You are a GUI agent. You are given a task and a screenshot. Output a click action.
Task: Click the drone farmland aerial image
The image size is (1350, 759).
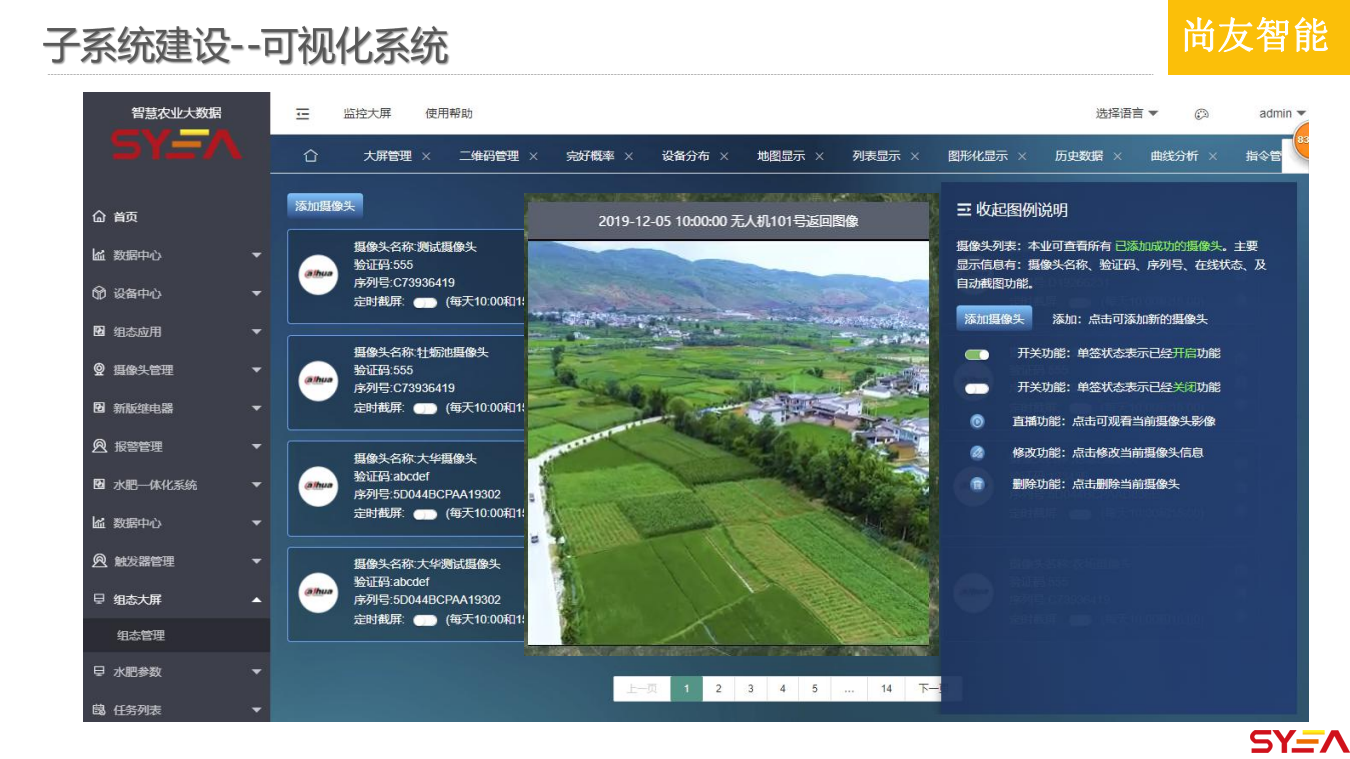coord(728,443)
